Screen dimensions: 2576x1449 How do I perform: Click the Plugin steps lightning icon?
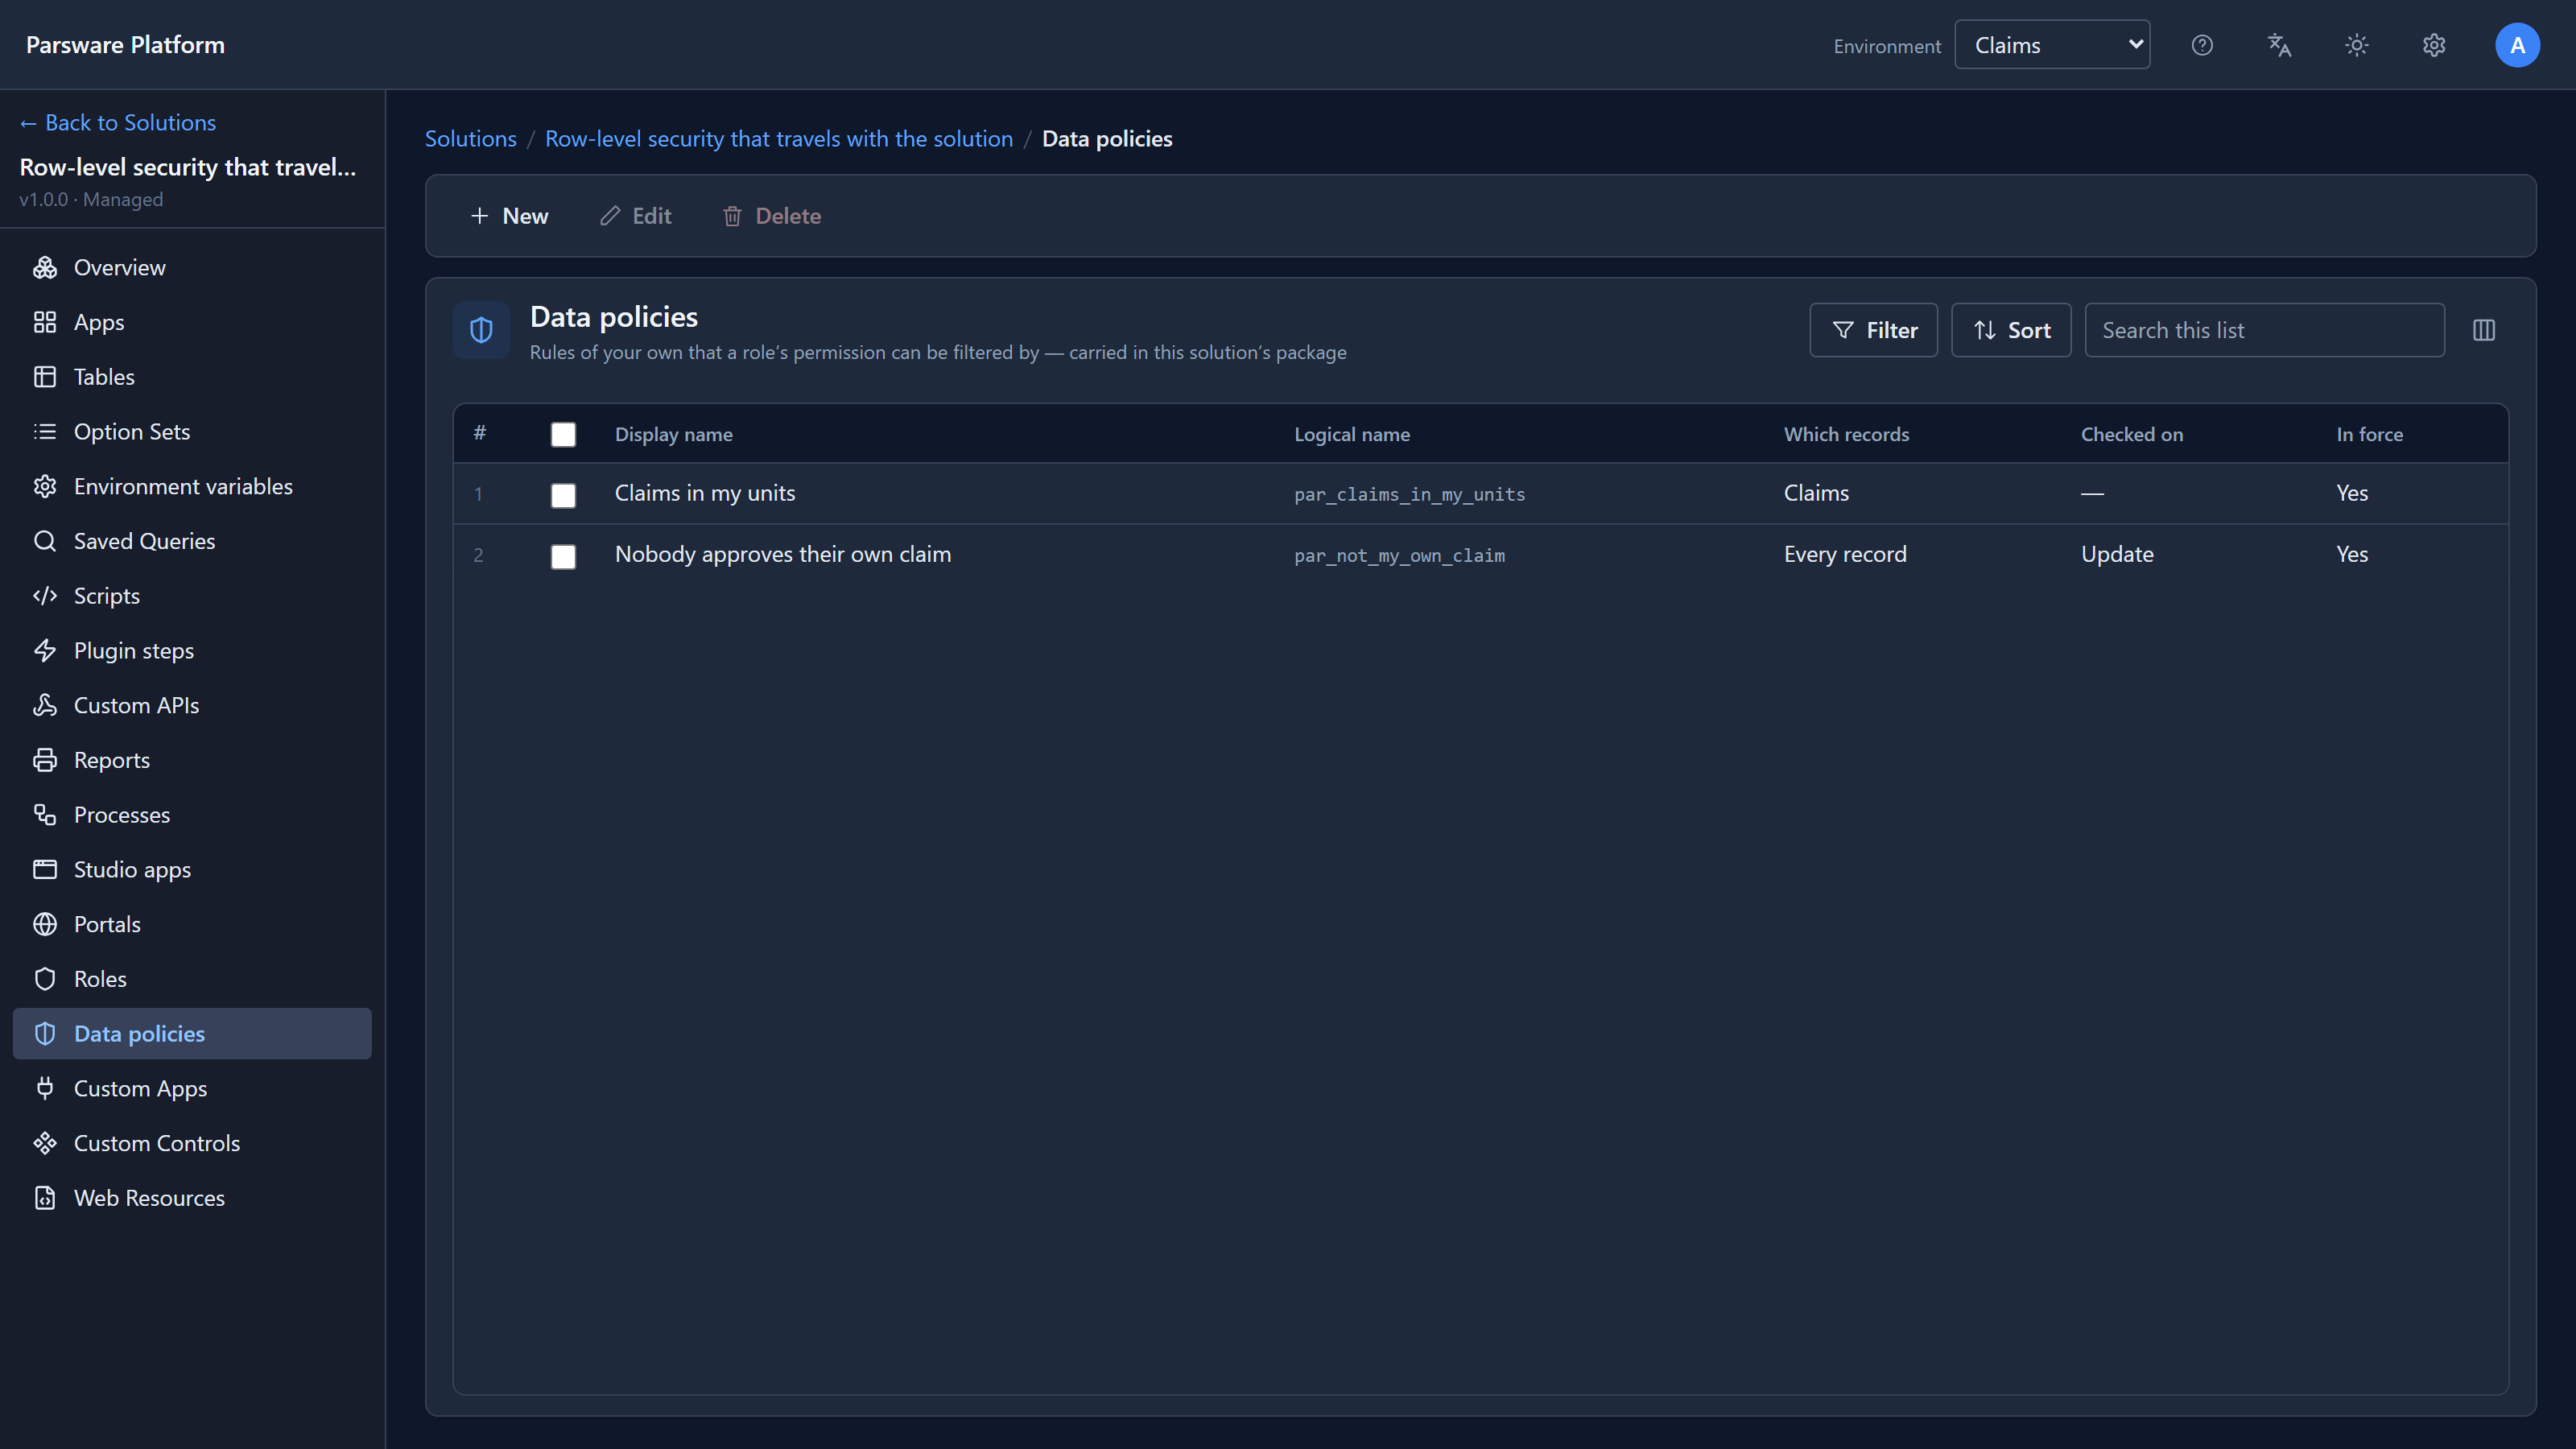tap(45, 650)
